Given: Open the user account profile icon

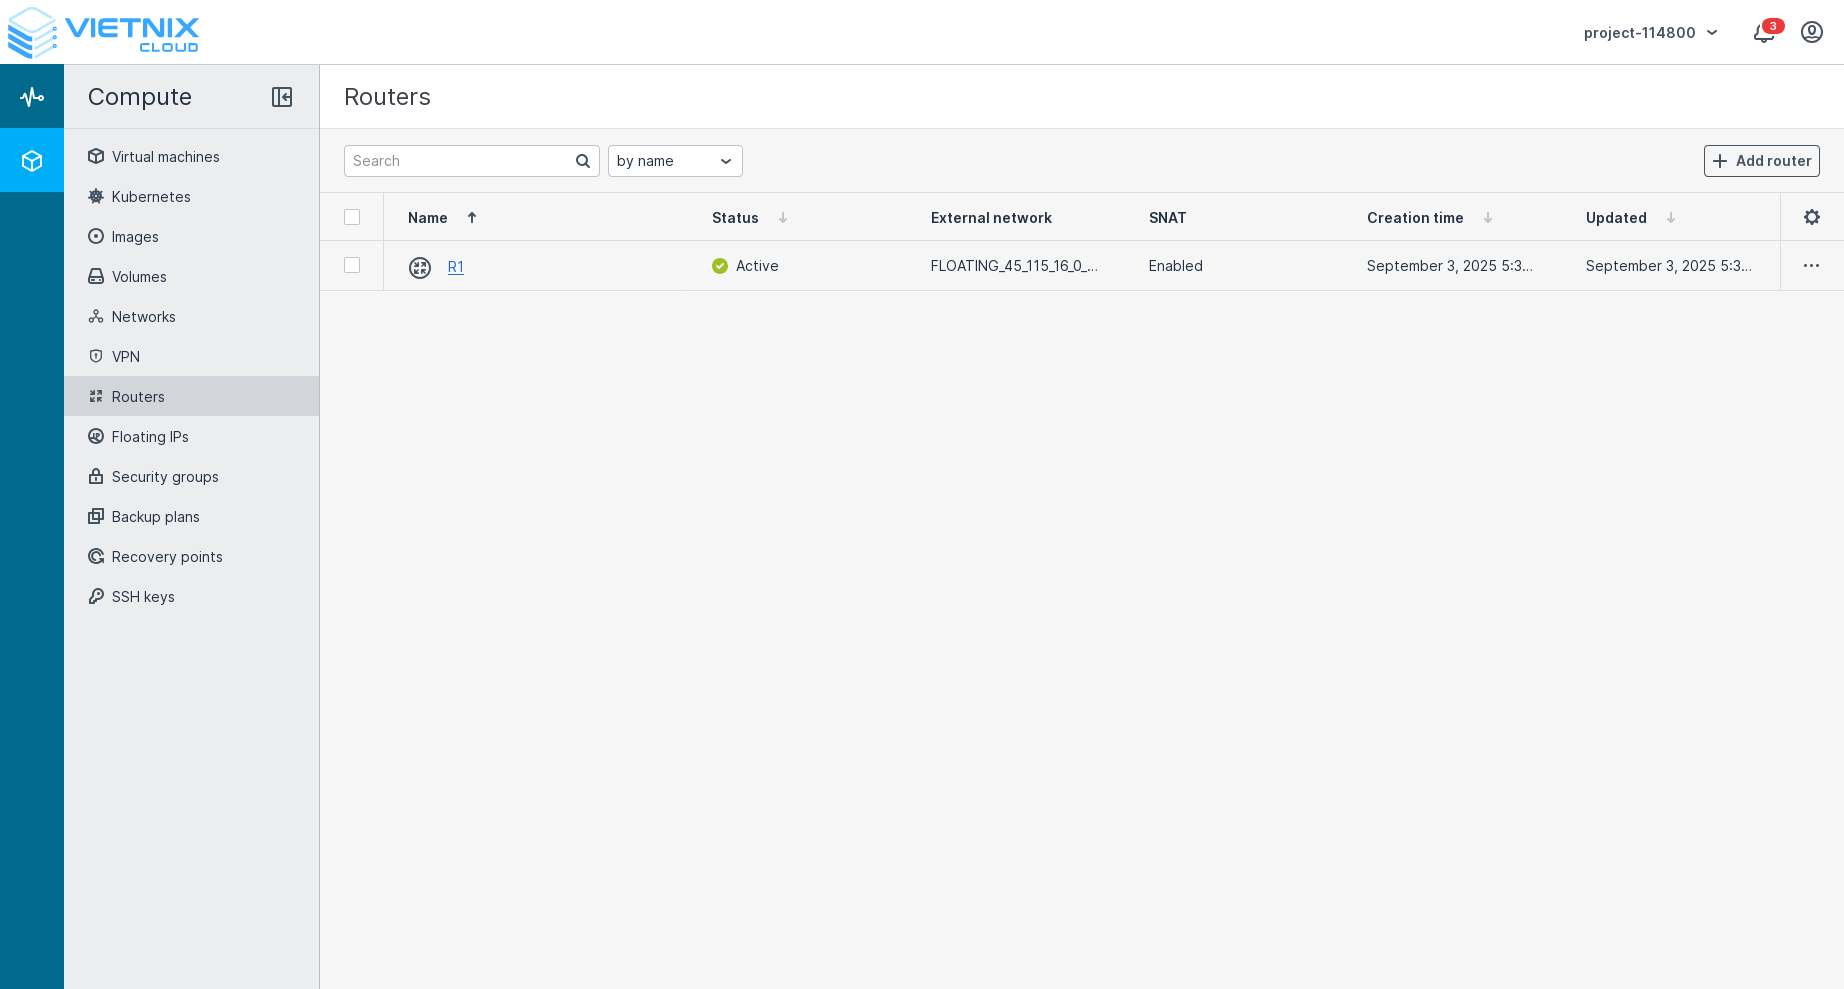Looking at the screenshot, I should tap(1811, 33).
